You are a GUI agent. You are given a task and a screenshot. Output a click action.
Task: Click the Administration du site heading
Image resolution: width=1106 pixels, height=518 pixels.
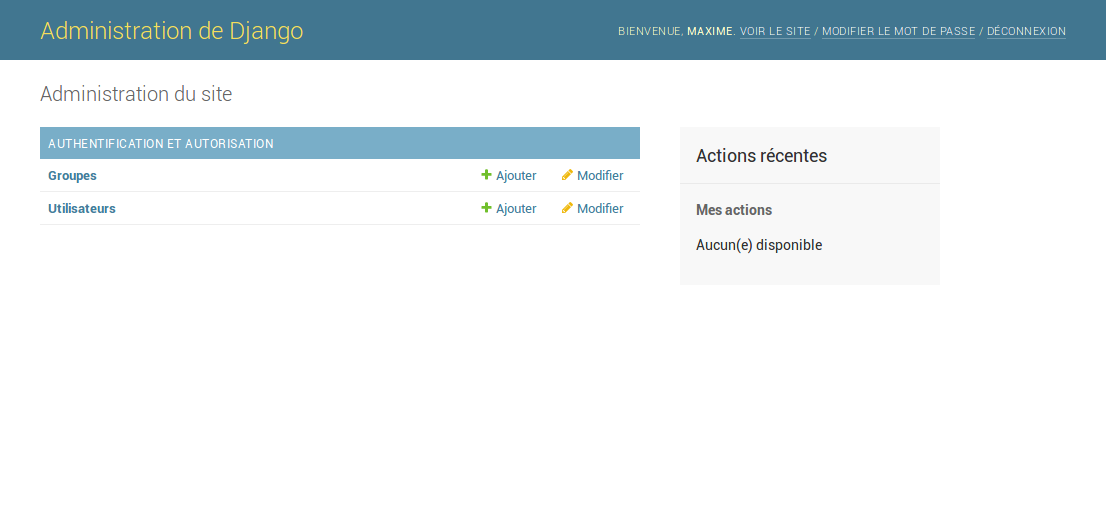click(136, 94)
